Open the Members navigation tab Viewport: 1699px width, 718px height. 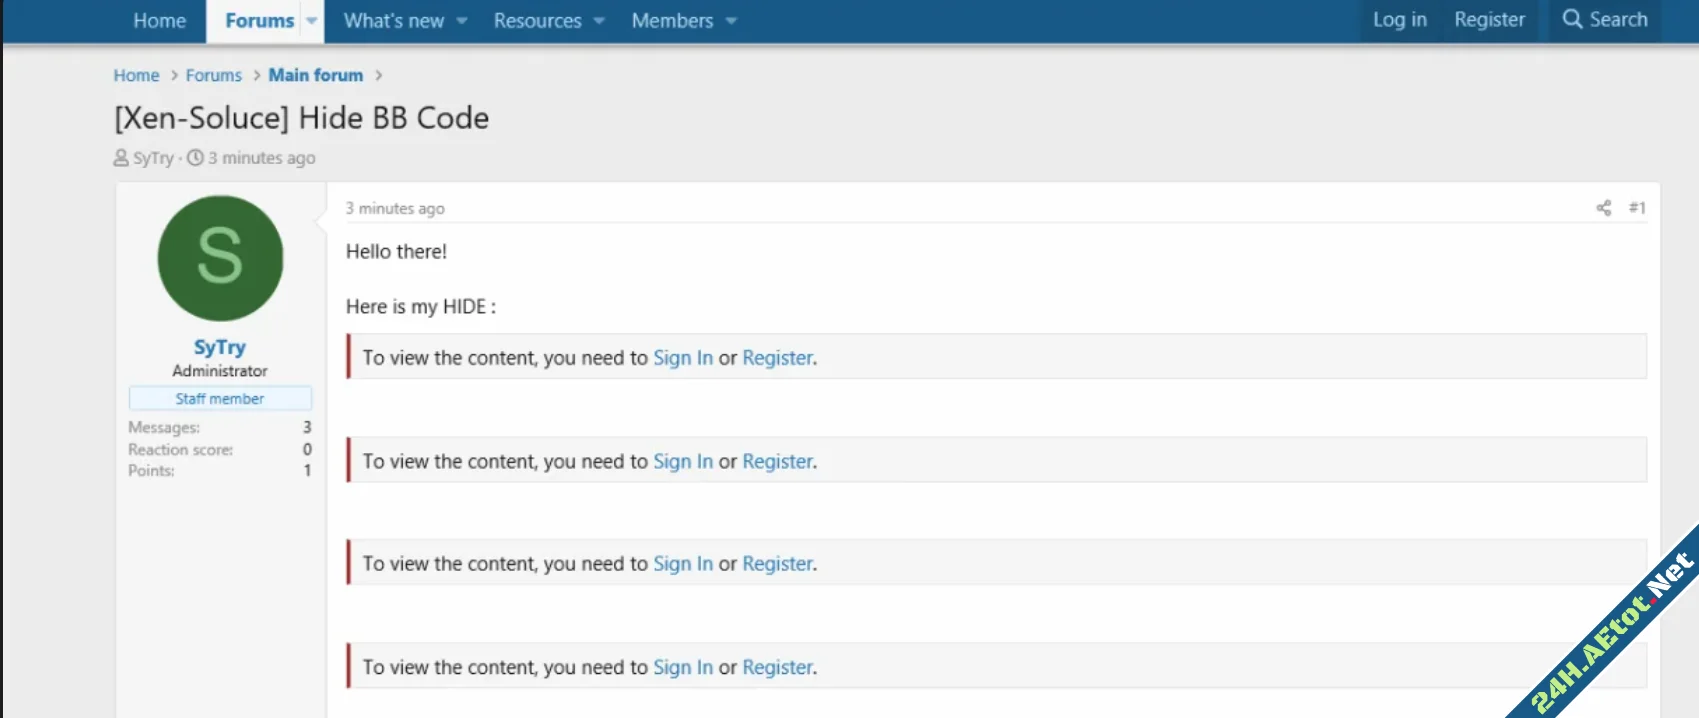[x=672, y=21]
